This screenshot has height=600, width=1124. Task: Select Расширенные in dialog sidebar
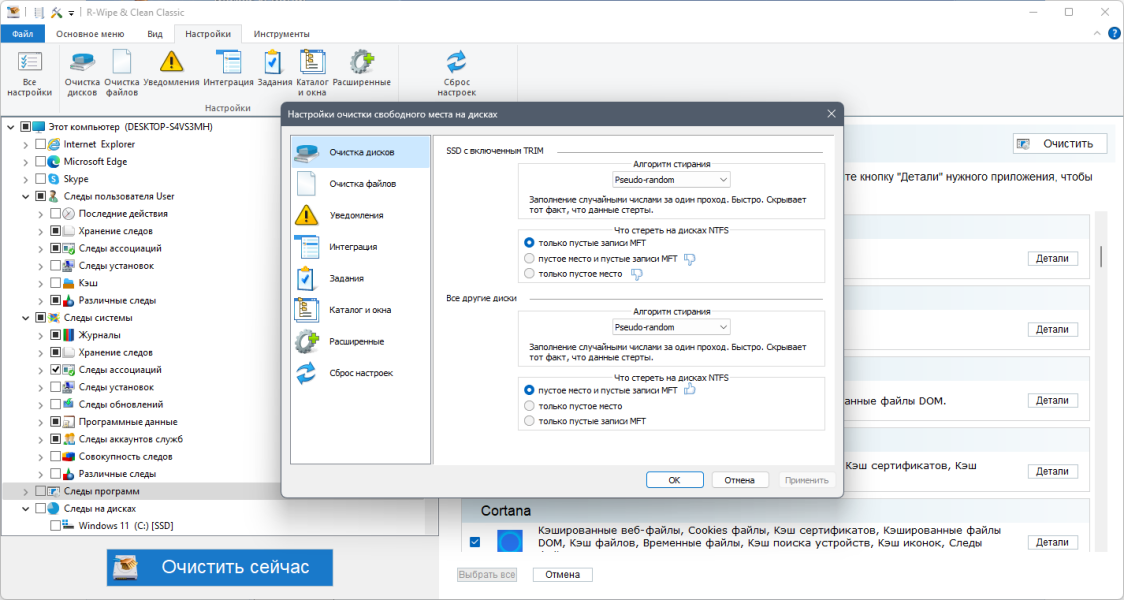(x=361, y=341)
